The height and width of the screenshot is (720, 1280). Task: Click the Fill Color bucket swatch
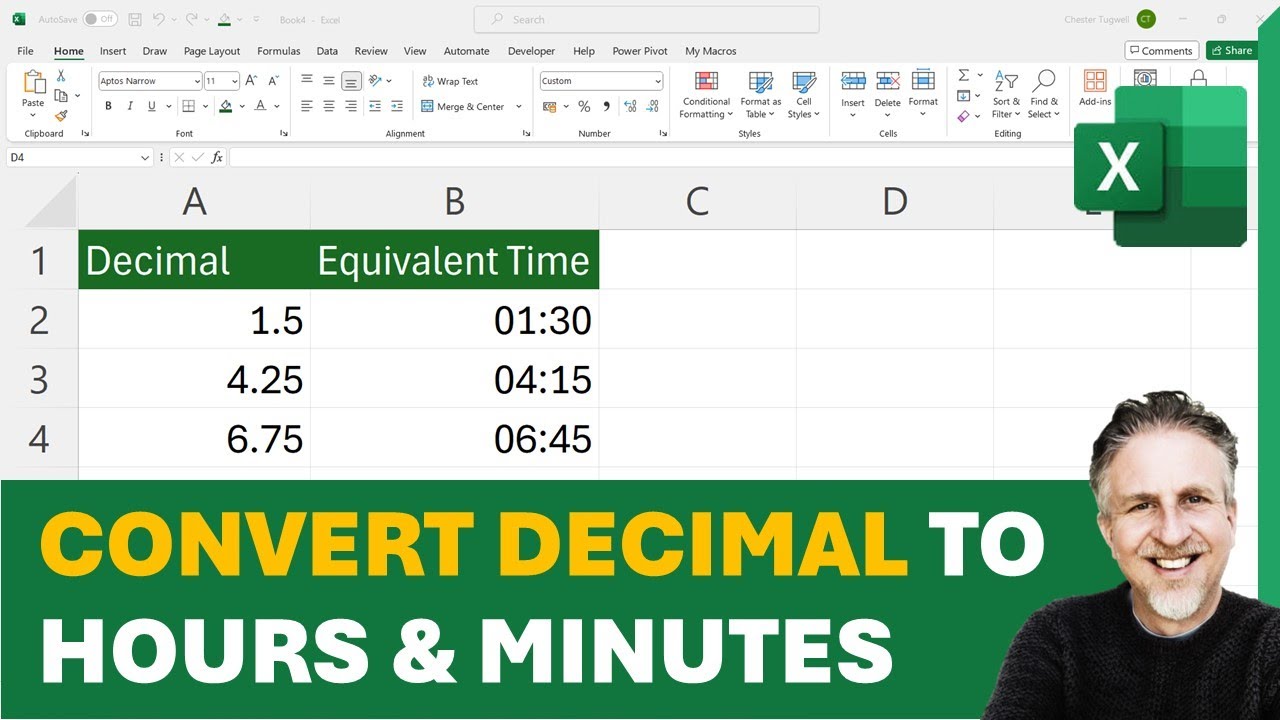tap(226, 106)
